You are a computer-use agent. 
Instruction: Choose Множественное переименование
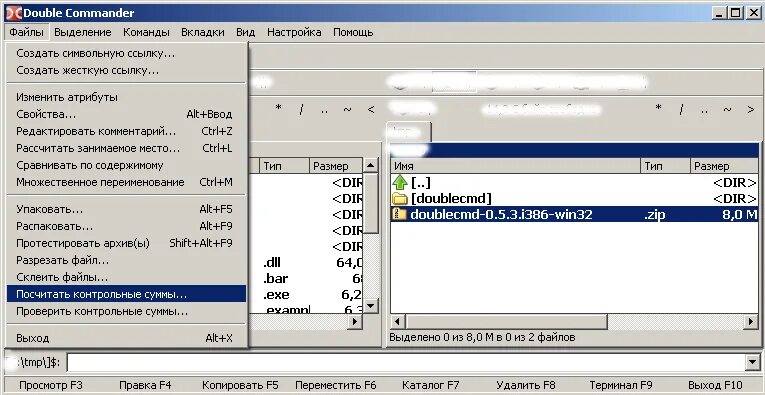pyautogui.click(x=126, y=182)
